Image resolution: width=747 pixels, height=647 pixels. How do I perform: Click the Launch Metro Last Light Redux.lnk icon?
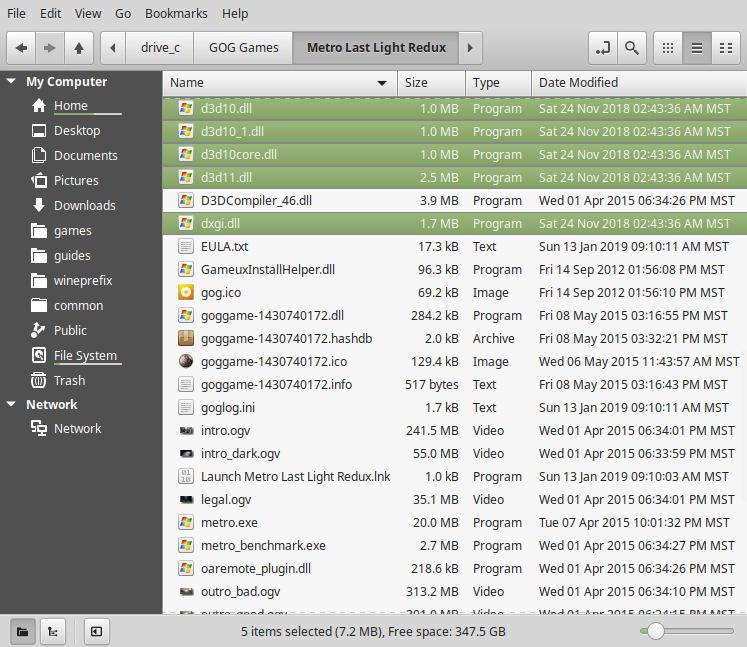point(186,476)
